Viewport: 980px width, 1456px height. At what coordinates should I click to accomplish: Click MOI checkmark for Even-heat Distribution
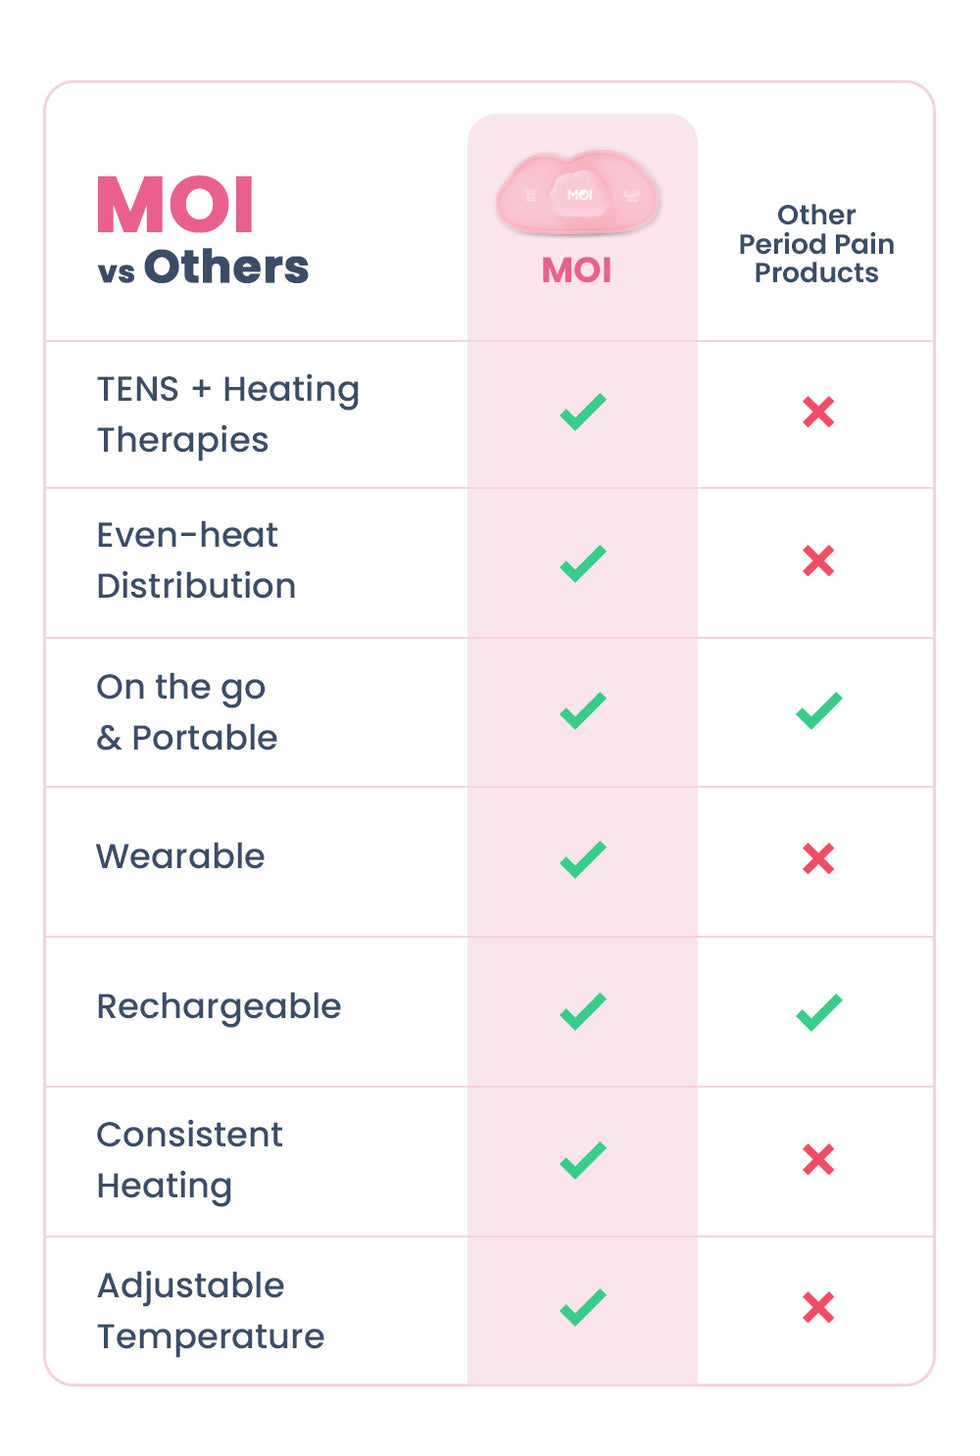(x=582, y=562)
